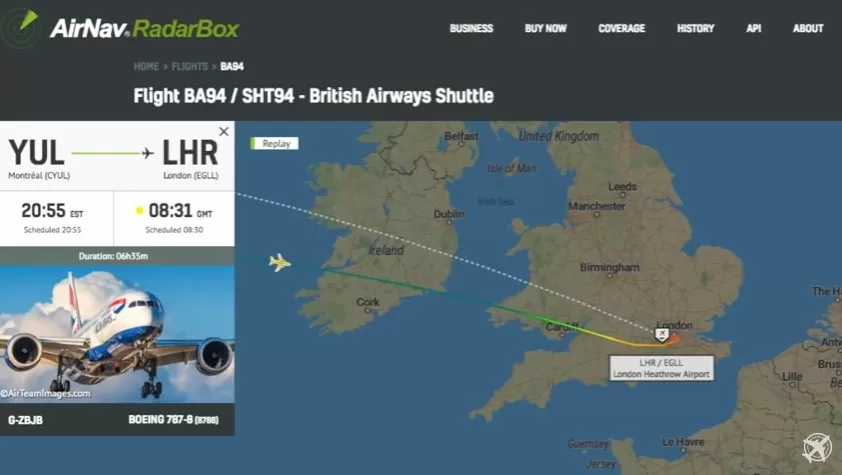This screenshot has width=842, height=475.
Task: Click the route arrow plane icon between YUL and LHR
Action: (x=148, y=154)
